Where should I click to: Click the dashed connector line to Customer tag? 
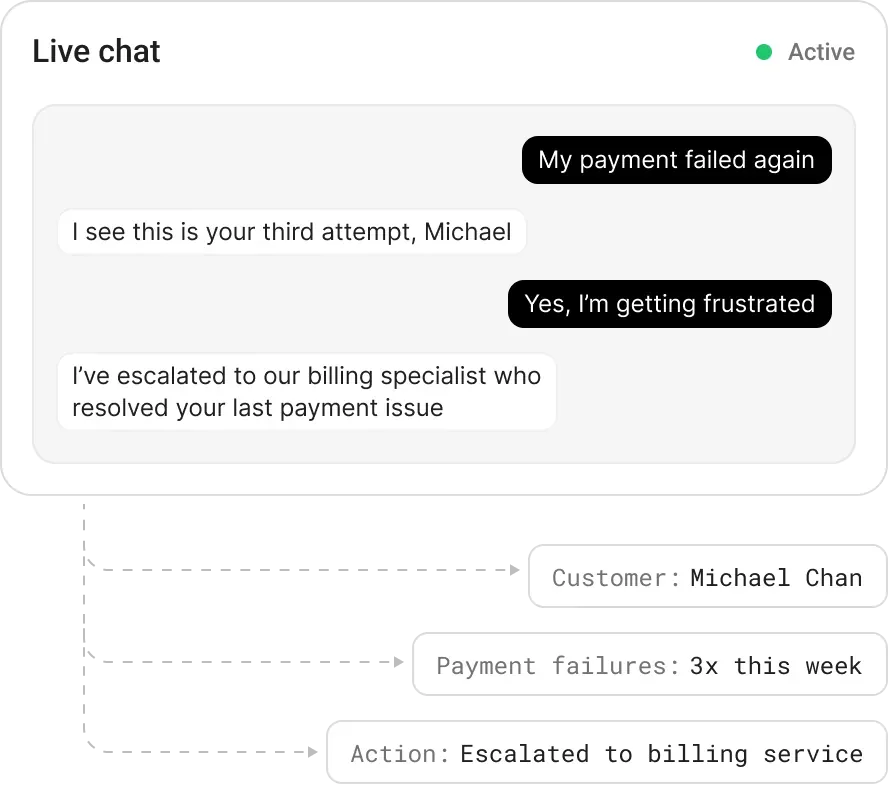[300, 571]
